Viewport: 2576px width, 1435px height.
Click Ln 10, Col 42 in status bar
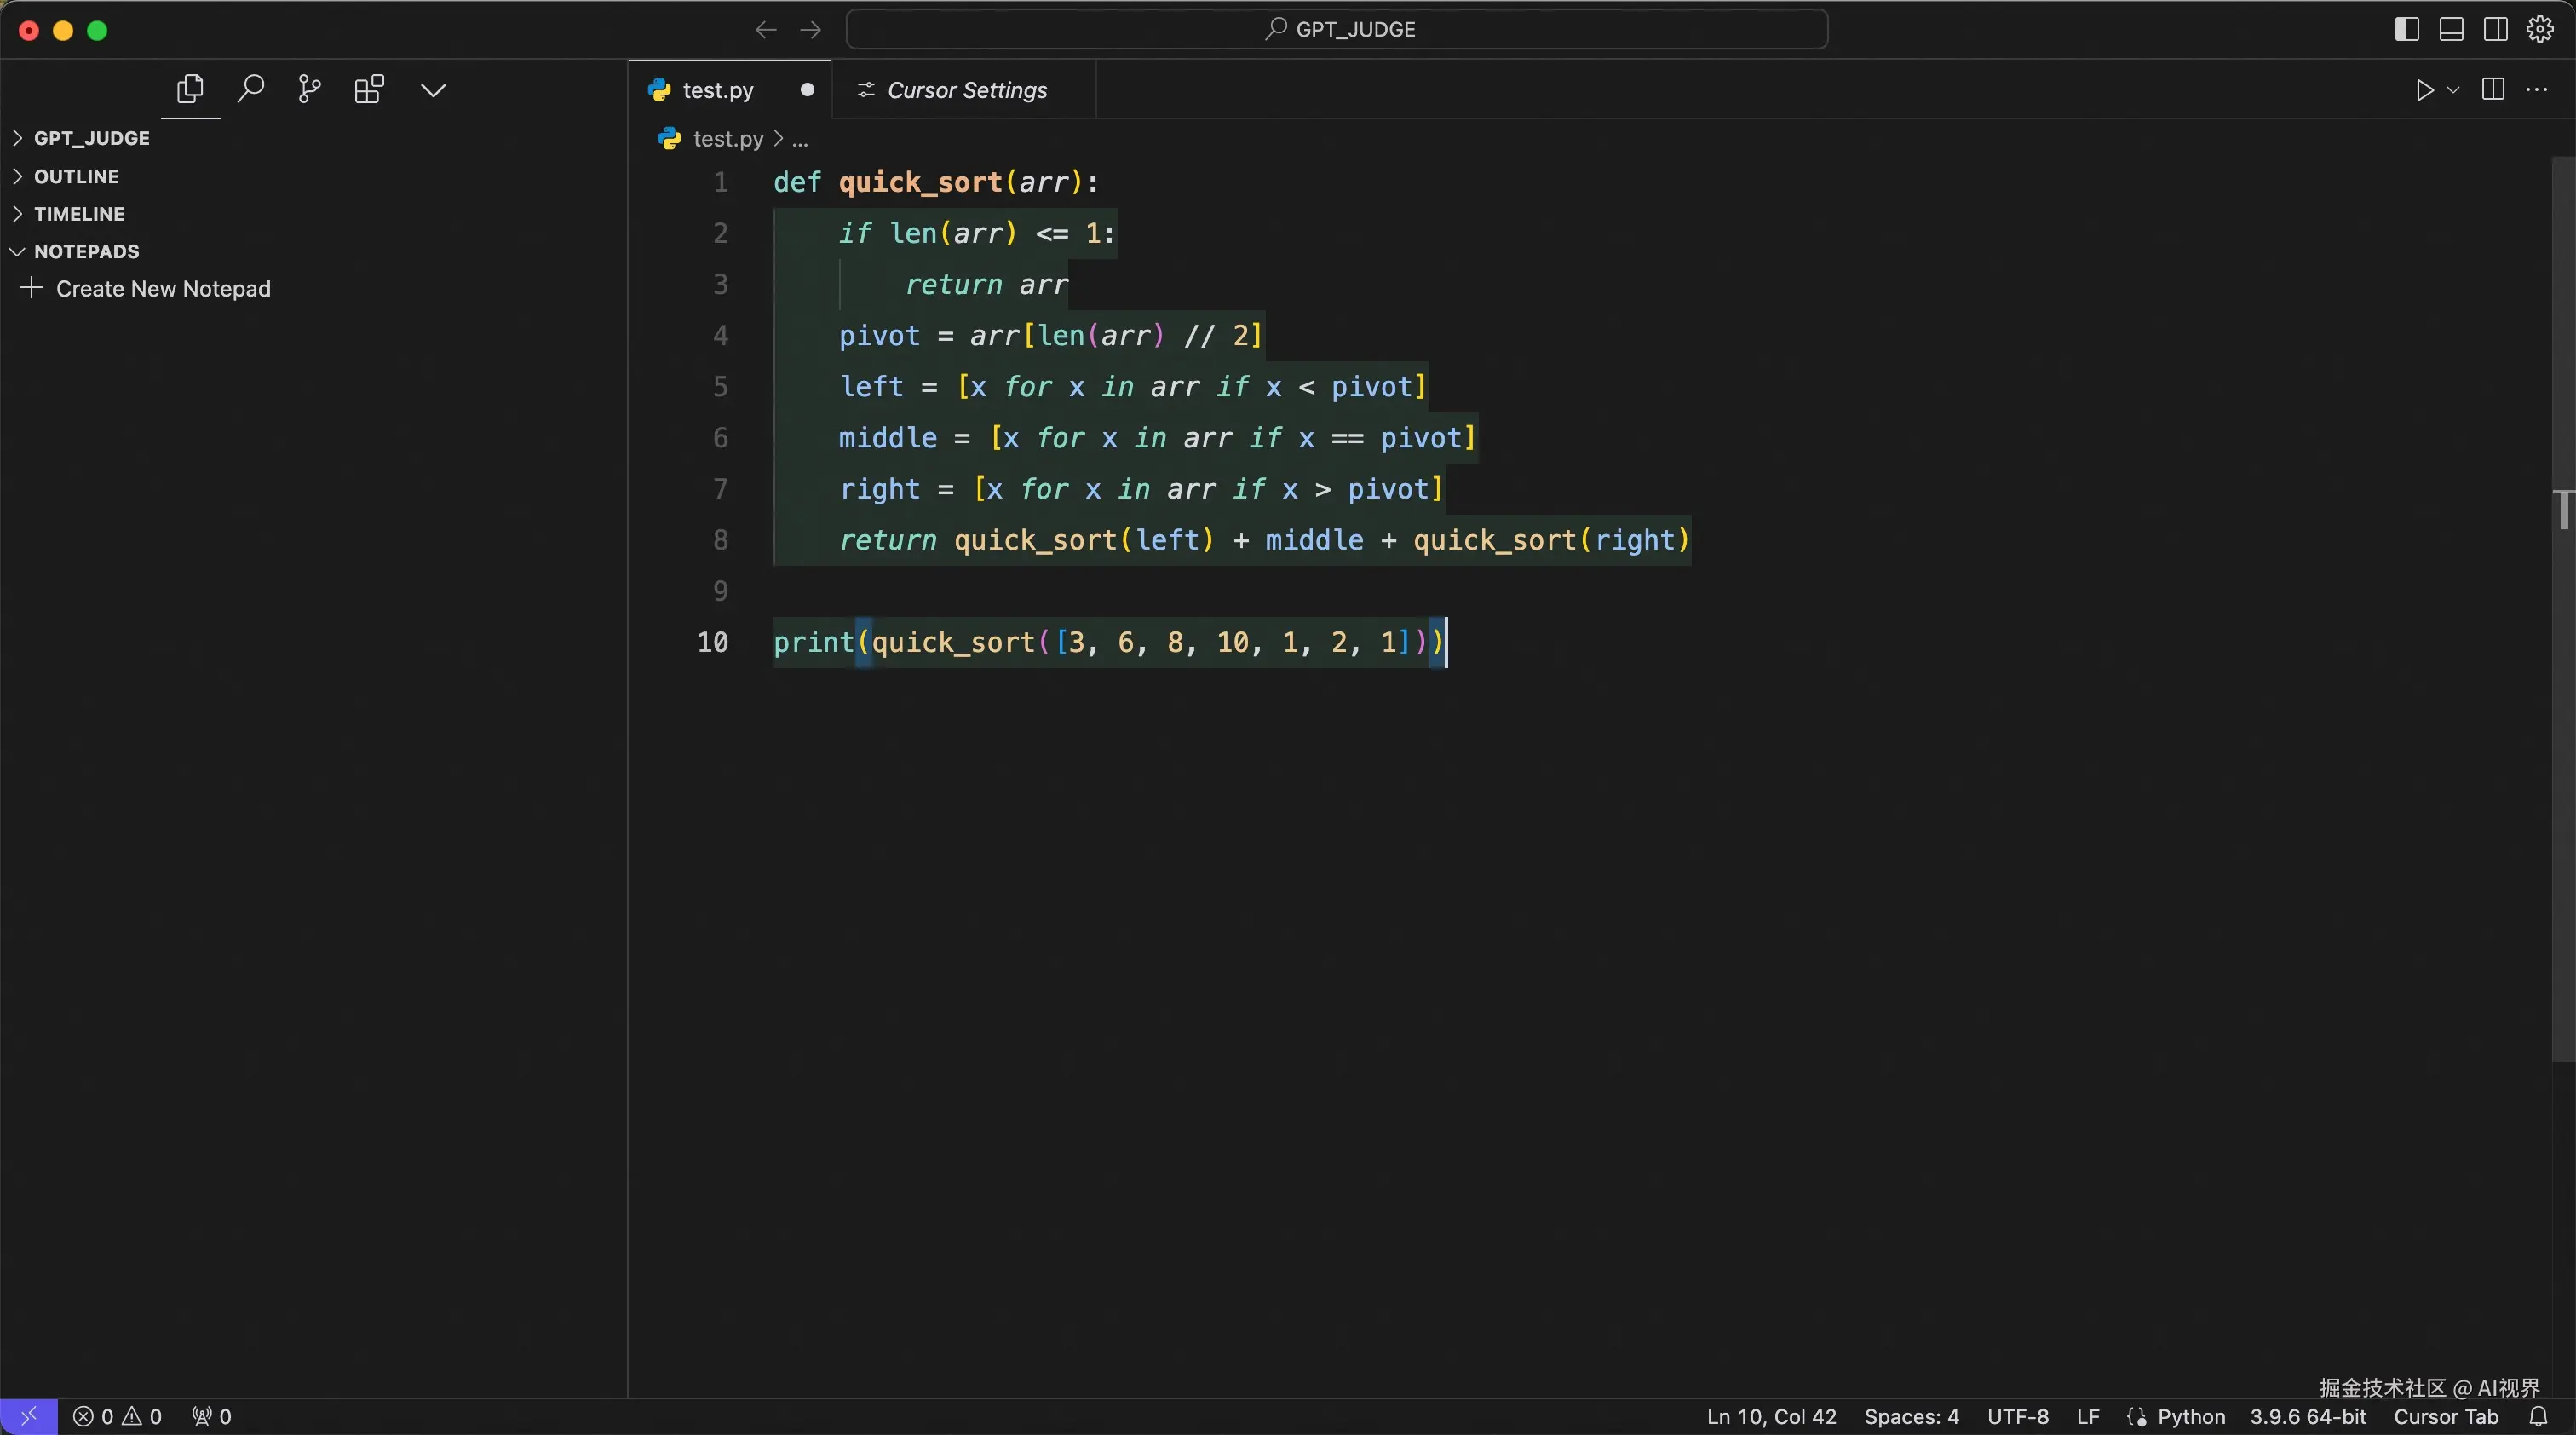1771,1417
